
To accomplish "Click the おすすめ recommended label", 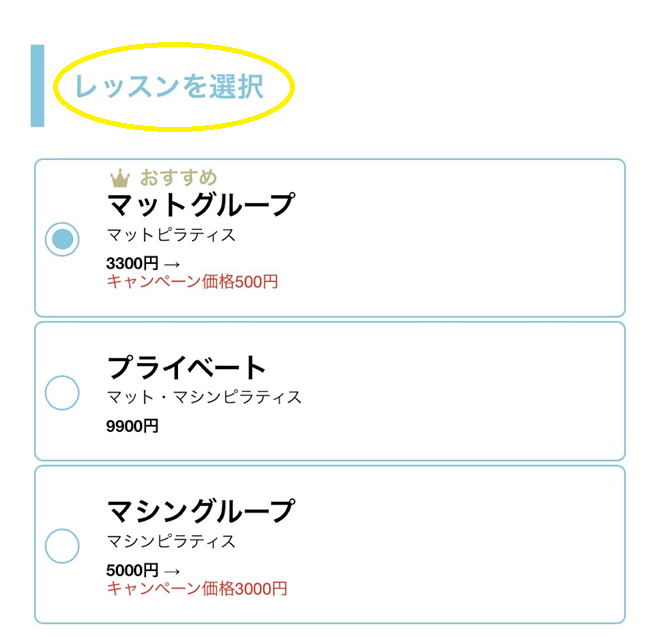I will 178,179.
